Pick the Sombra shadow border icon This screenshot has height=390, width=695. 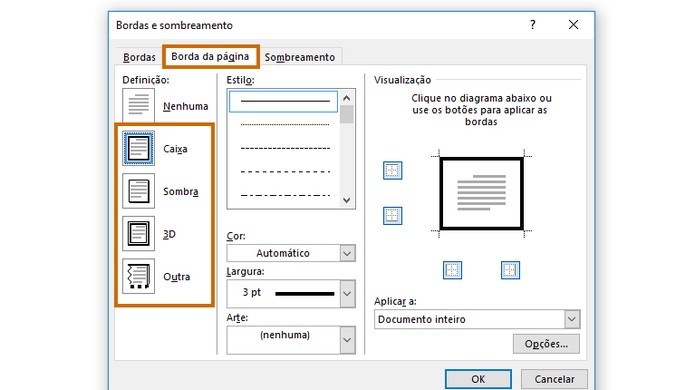point(138,191)
